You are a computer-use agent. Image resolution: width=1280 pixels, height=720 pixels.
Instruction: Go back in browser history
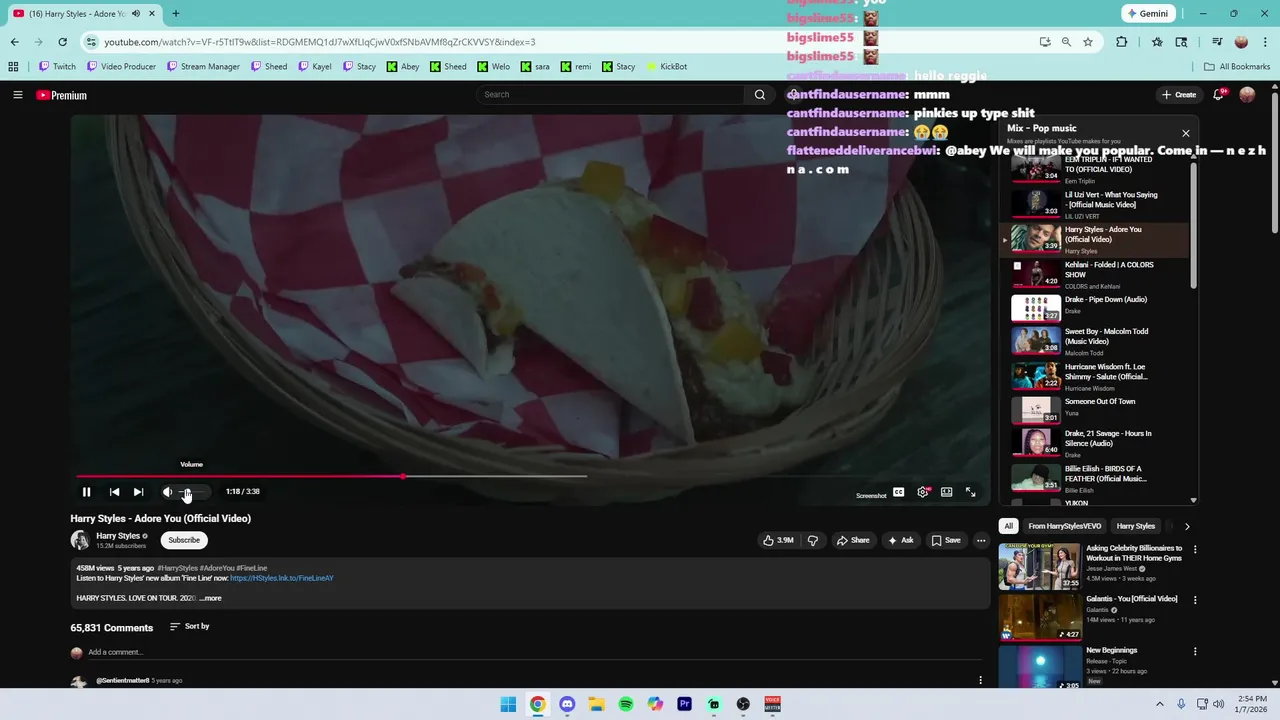click(14, 42)
